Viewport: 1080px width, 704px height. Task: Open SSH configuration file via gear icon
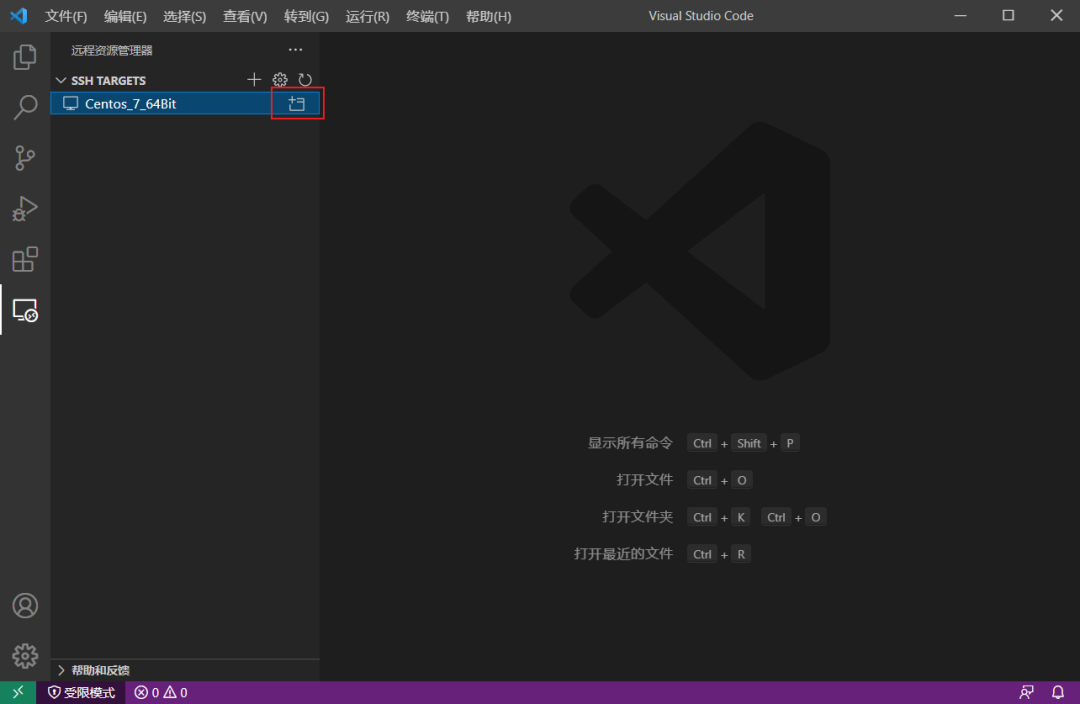[280, 80]
